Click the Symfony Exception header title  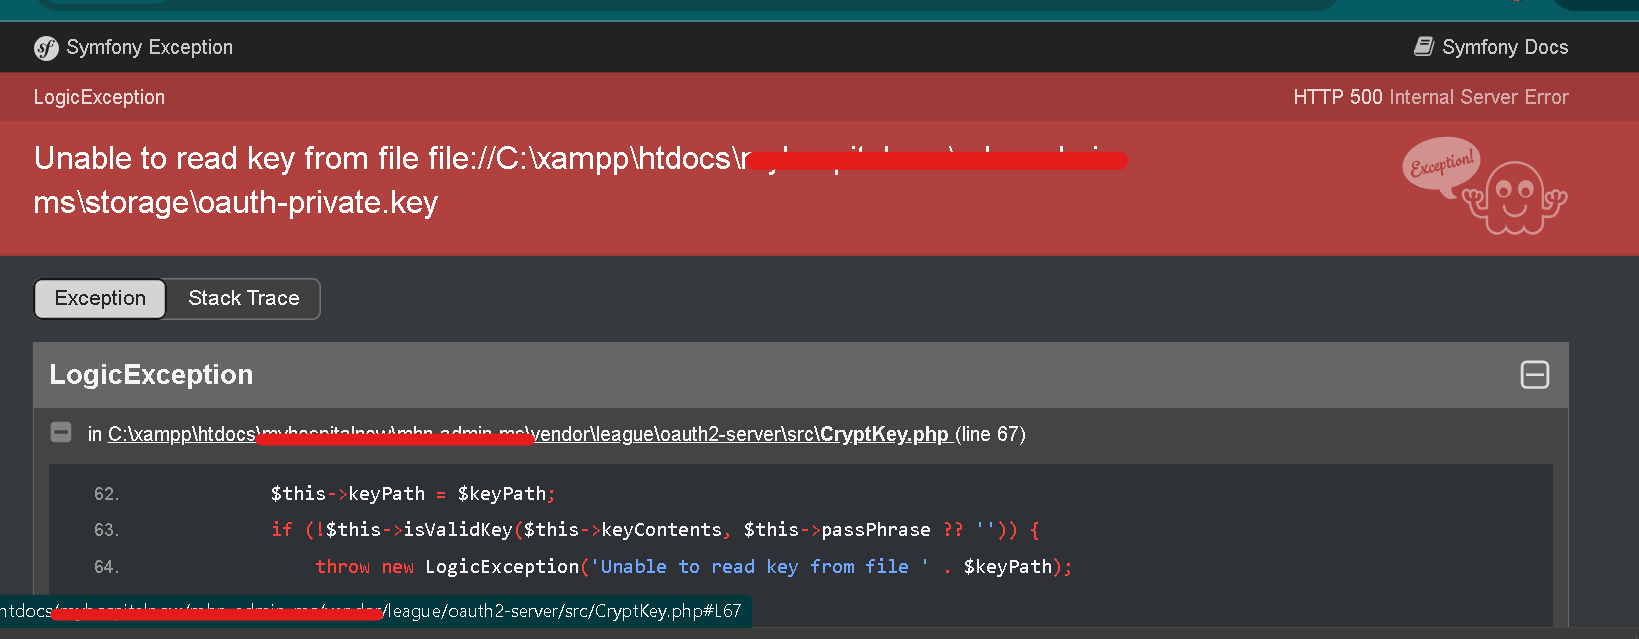pos(149,47)
